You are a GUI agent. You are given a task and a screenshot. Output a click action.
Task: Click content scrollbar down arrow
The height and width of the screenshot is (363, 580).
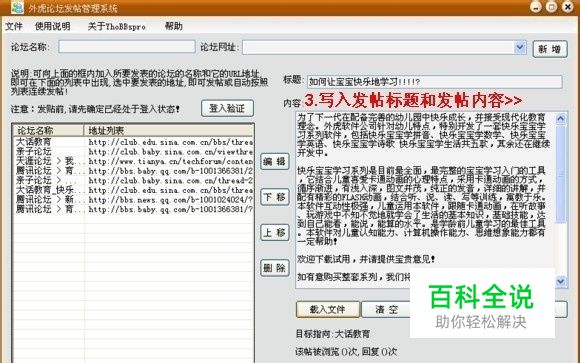tap(561, 282)
